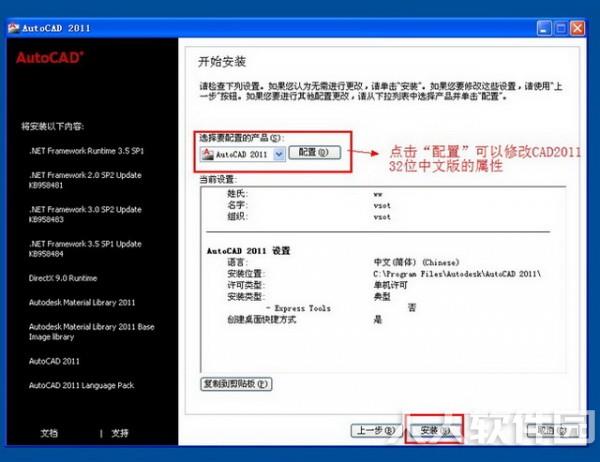Click the install path 'C:\Program Files\Autodesk\AutoCAD 2011\'

(x=457, y=274)
